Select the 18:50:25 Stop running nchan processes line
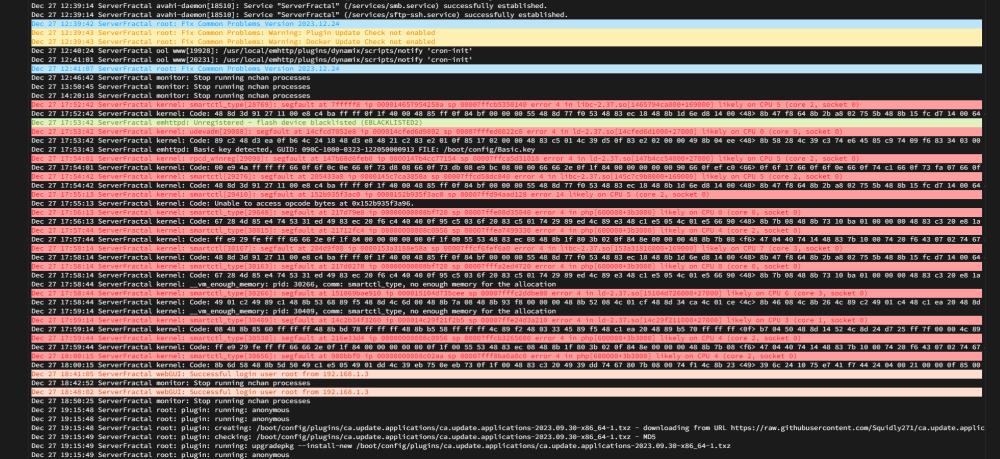The image size is (1000, 459). click(x=171, y=402)
